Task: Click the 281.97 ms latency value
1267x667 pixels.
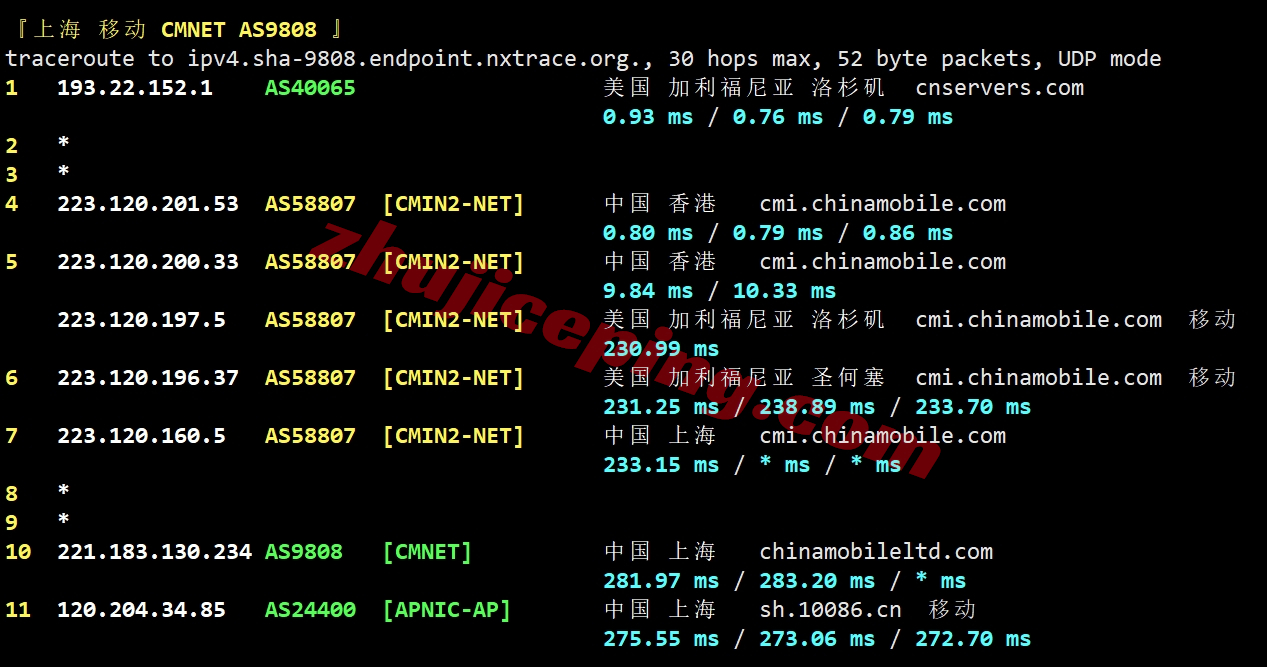Action: point(661,581)
